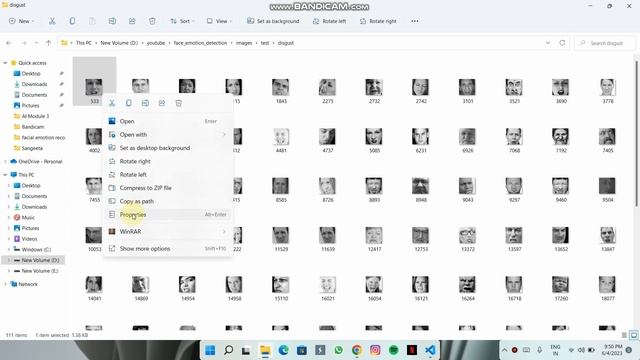640x360 pixels.
Task: Refresh the disgust folder view
Action: pyautogui.click(x=562, y=43)
